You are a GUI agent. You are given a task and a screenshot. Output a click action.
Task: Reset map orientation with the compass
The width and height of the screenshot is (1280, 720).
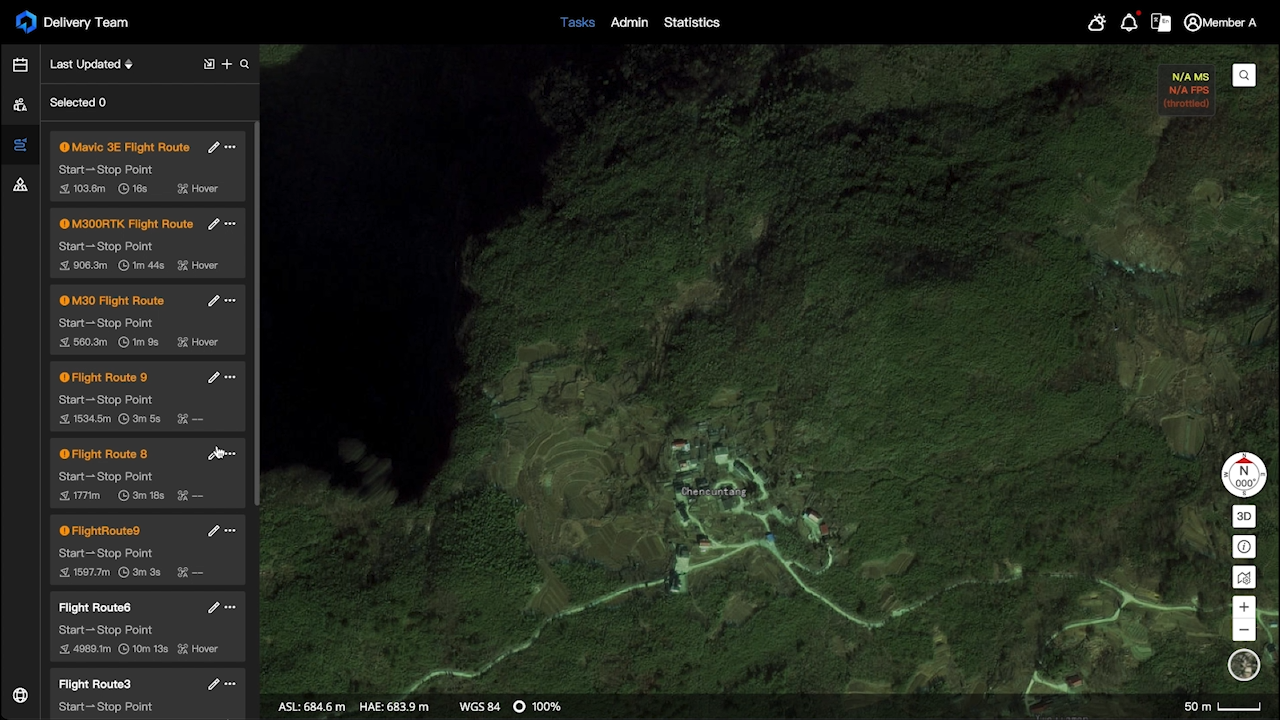[x=1244, y=476]
